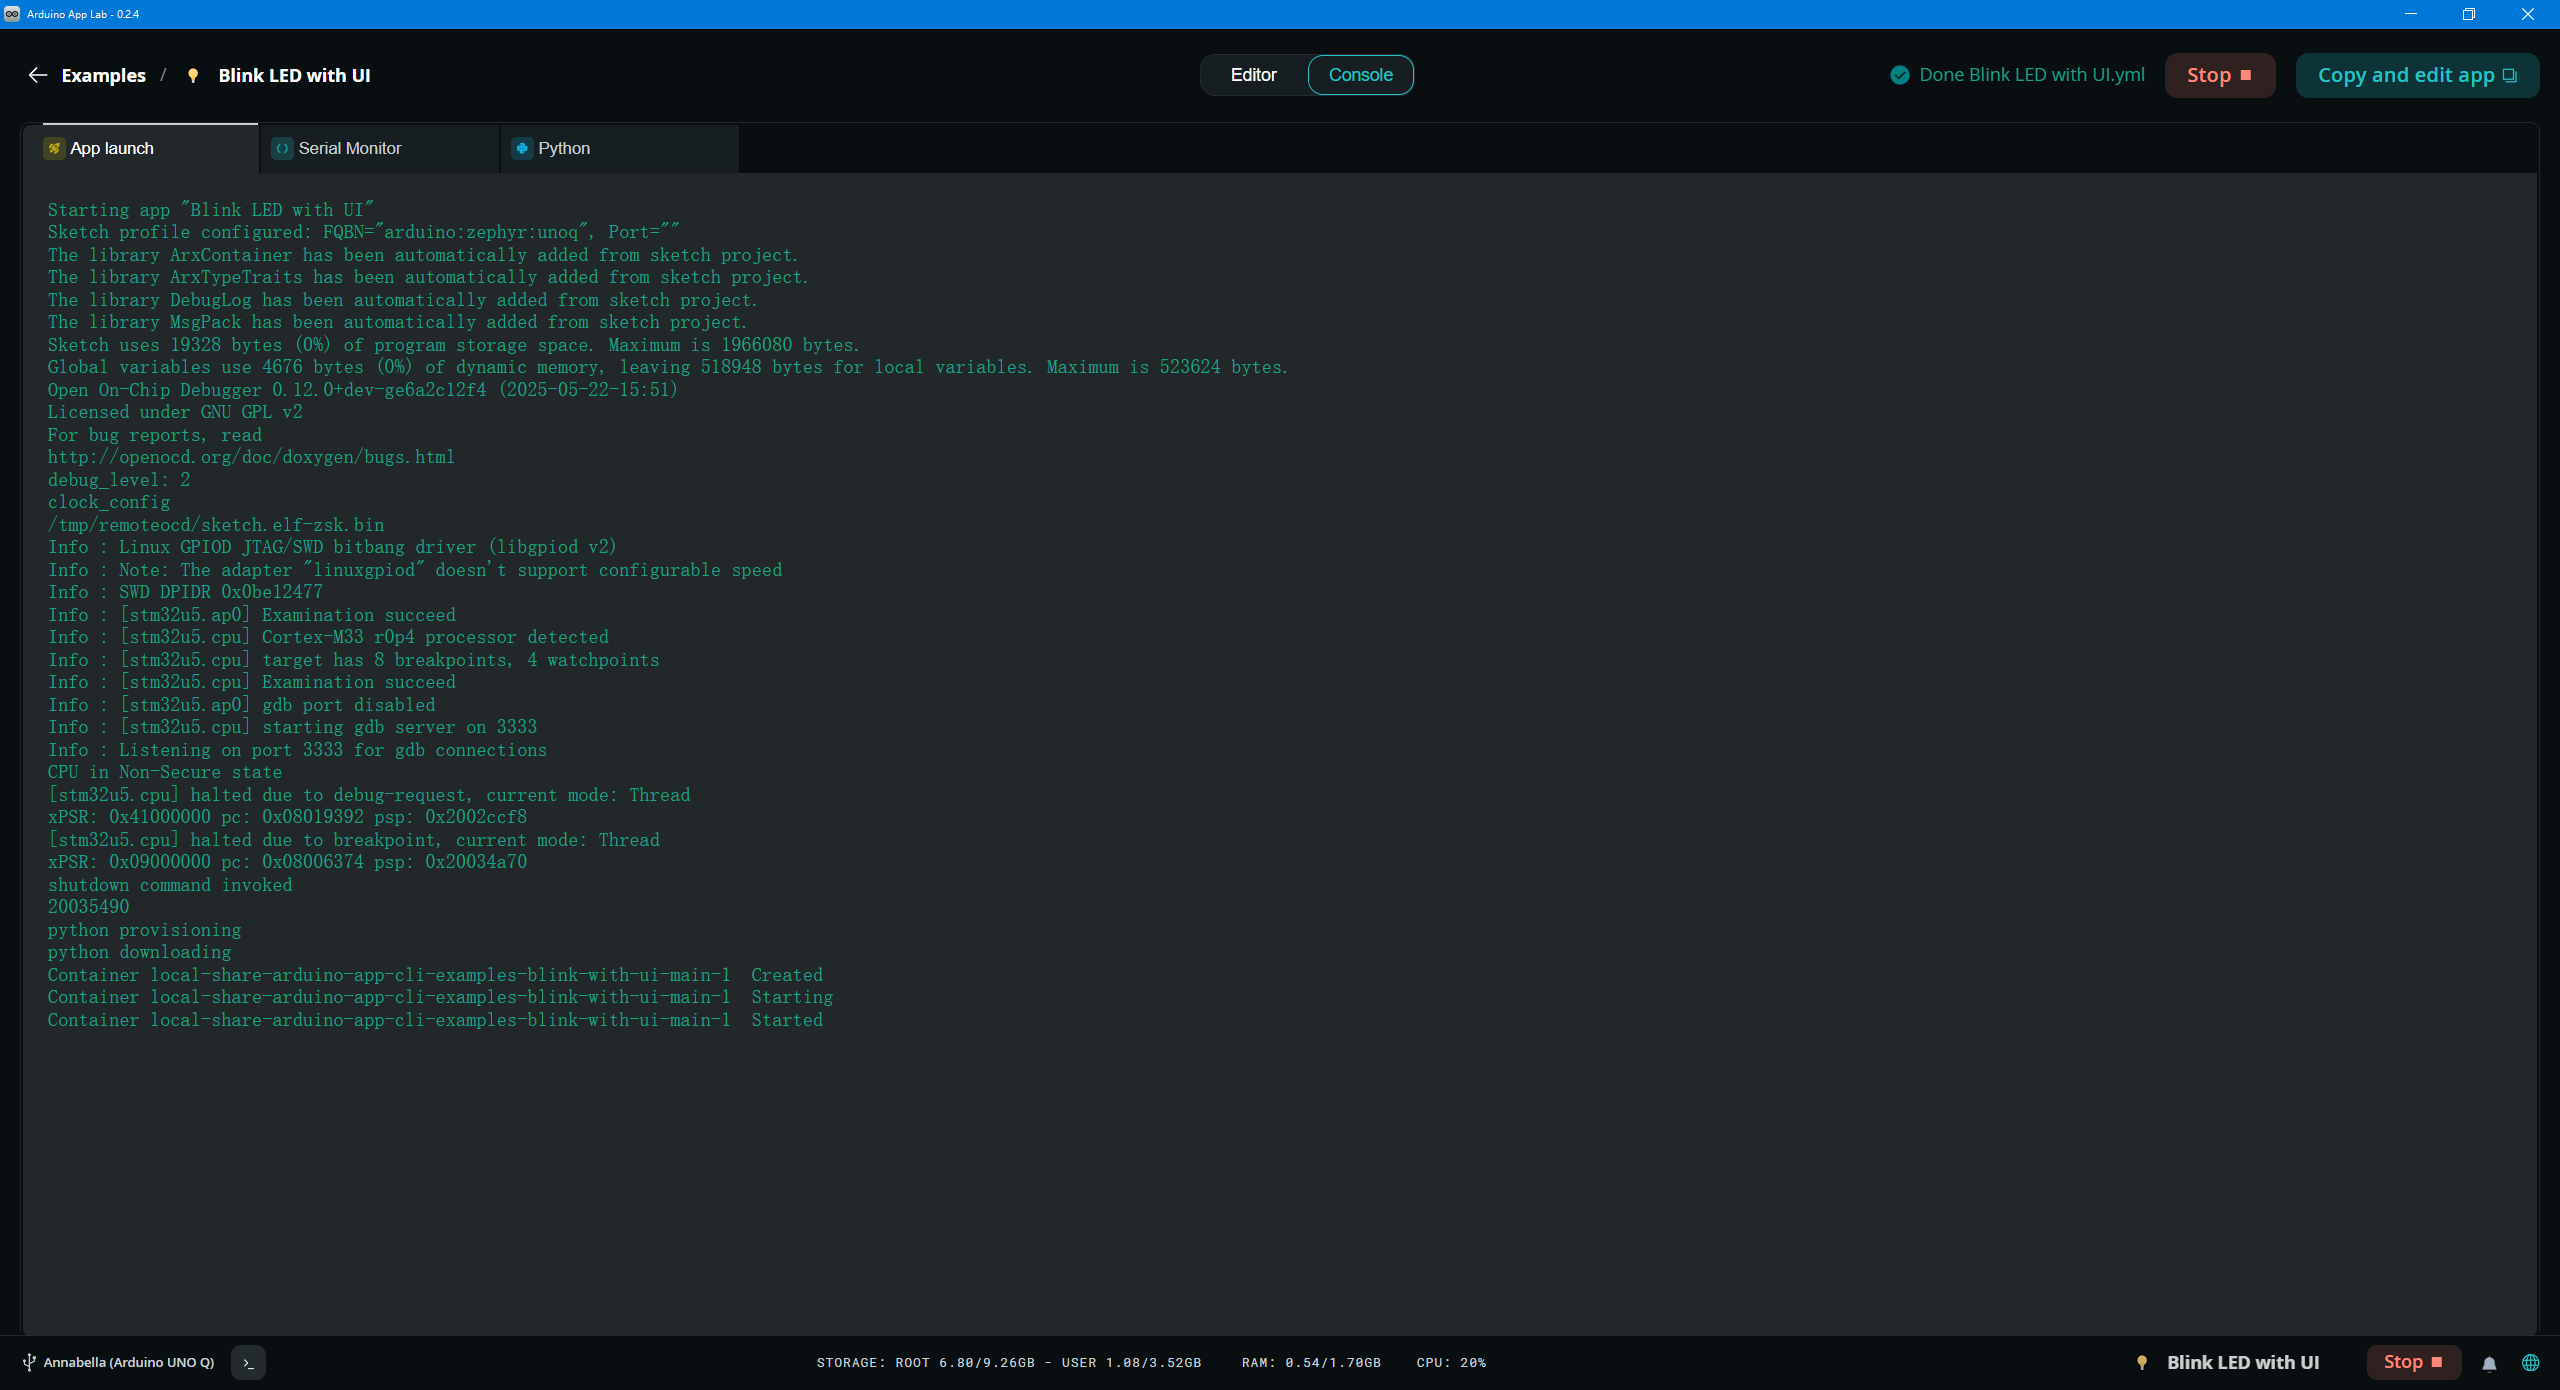Click the USB connection icon near Annabella
This screenshot has height=1390, width=2560.
(29, 1362)
